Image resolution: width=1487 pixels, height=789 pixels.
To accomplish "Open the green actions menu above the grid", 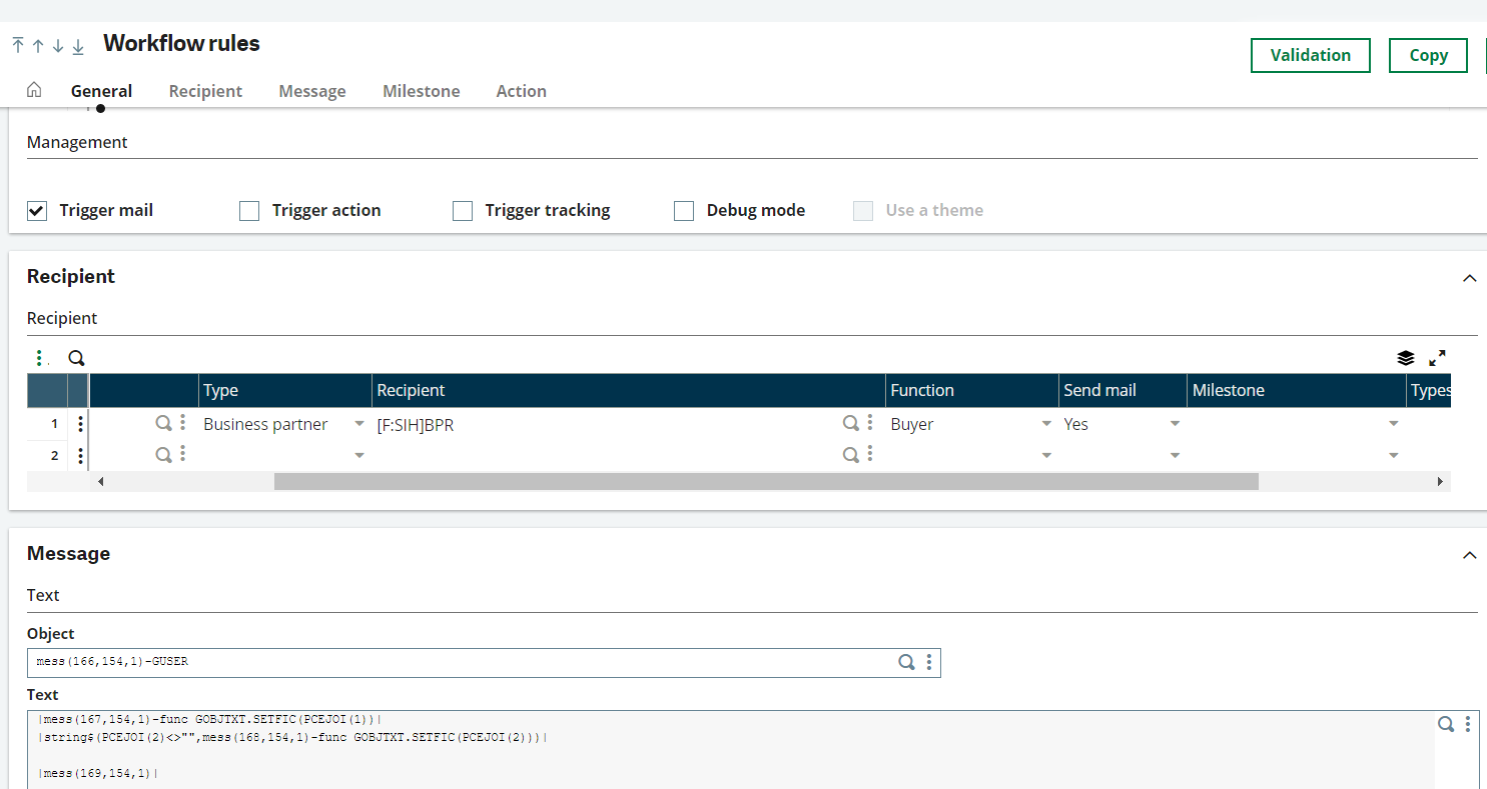I will pyautogui.click(x=39, y=357).
